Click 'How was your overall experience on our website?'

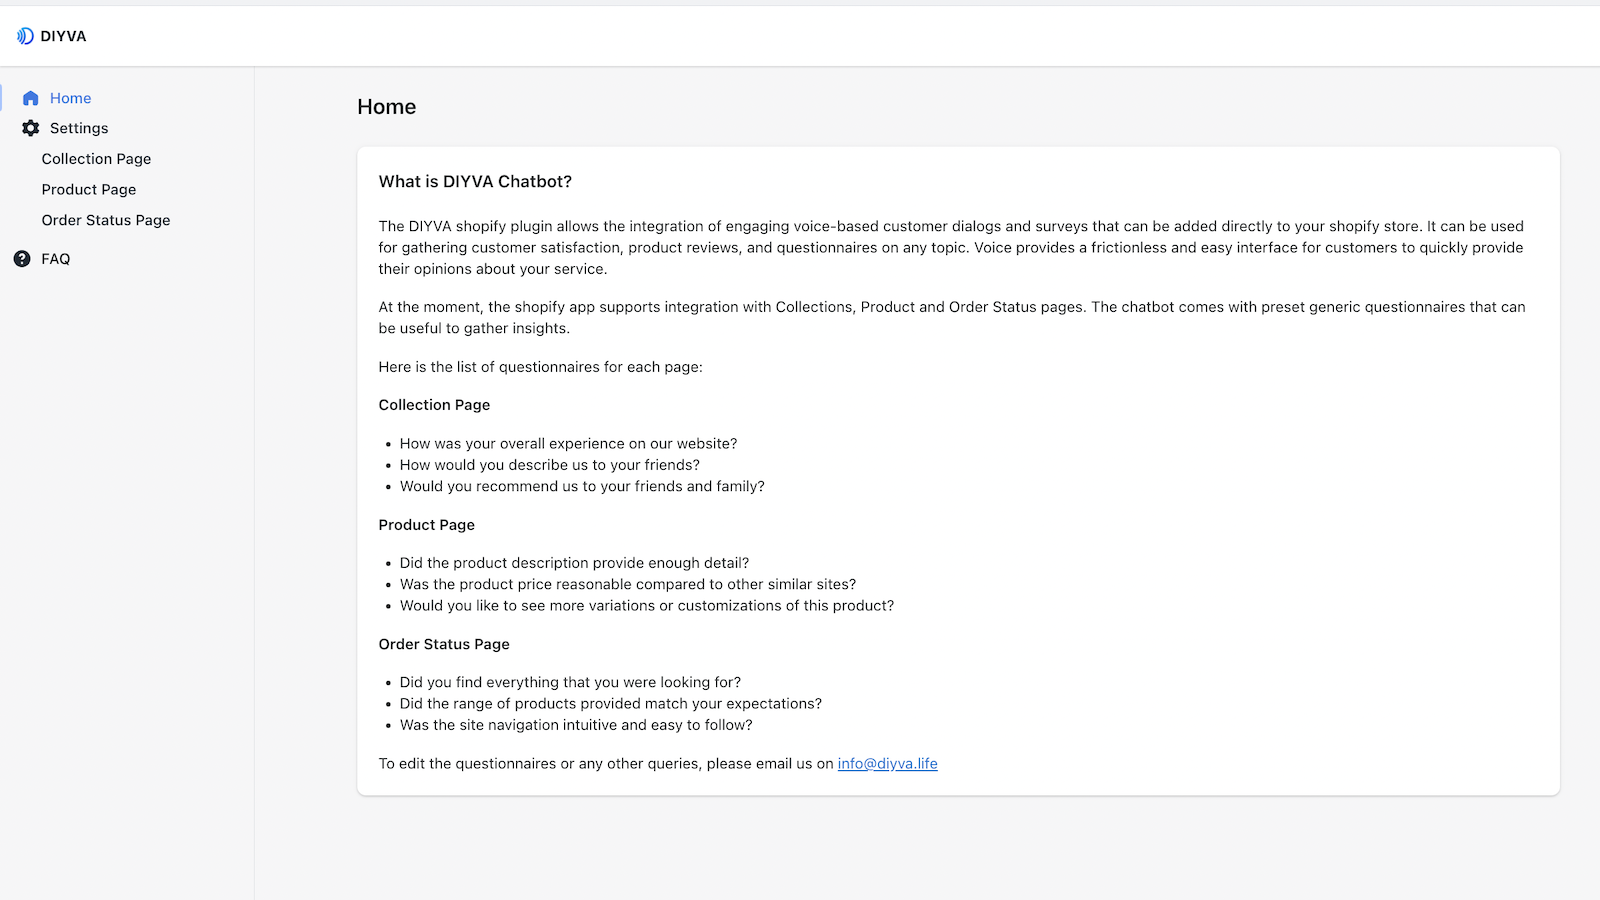point(568,444)
